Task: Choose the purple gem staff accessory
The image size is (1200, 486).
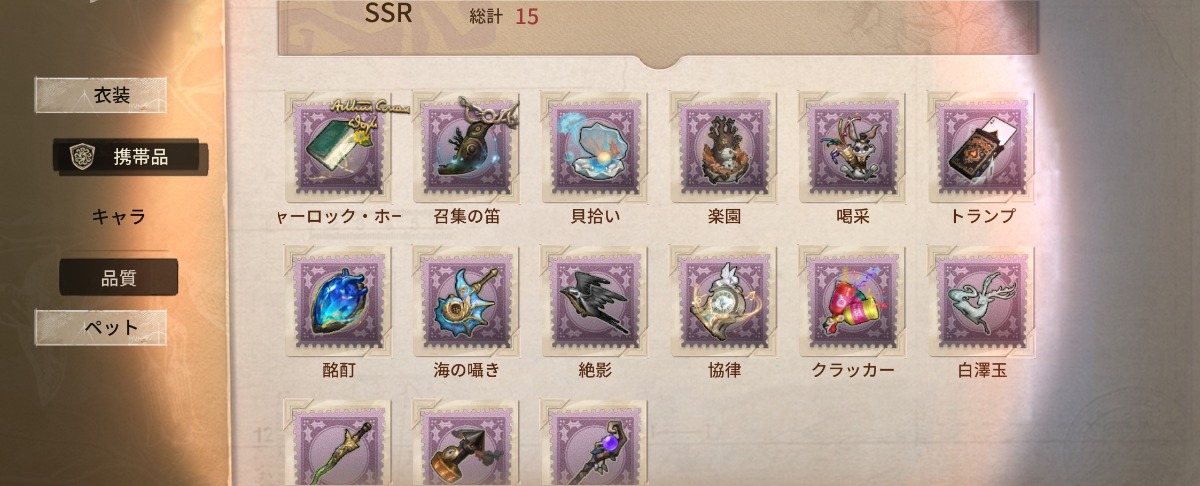Action: pos(594,443)
